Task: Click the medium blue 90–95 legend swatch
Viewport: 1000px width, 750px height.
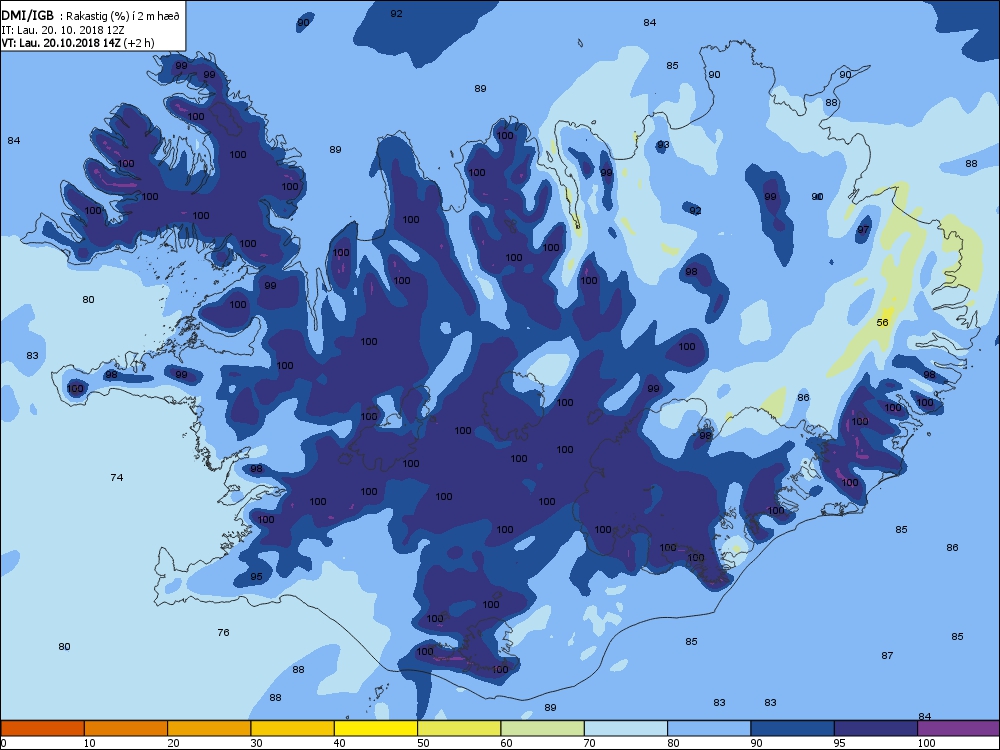Action: pyautogui.click(x=793, y=728)
